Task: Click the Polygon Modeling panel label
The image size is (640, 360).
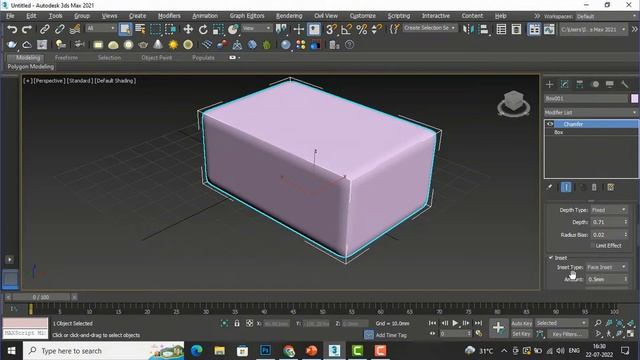Action: [x=31, y=67]
